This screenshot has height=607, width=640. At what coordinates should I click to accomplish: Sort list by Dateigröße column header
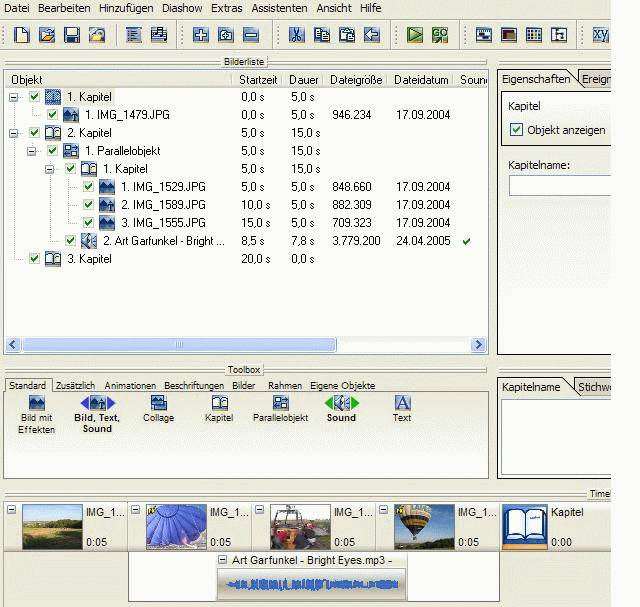point(356,79)
